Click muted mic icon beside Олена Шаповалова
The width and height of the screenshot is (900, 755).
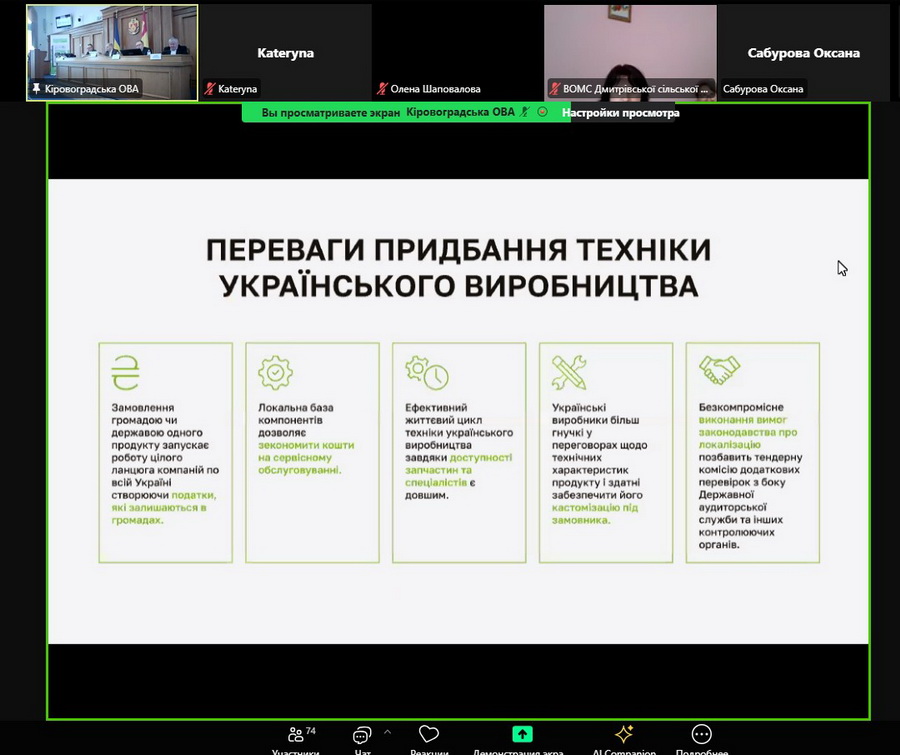[381, 89]
